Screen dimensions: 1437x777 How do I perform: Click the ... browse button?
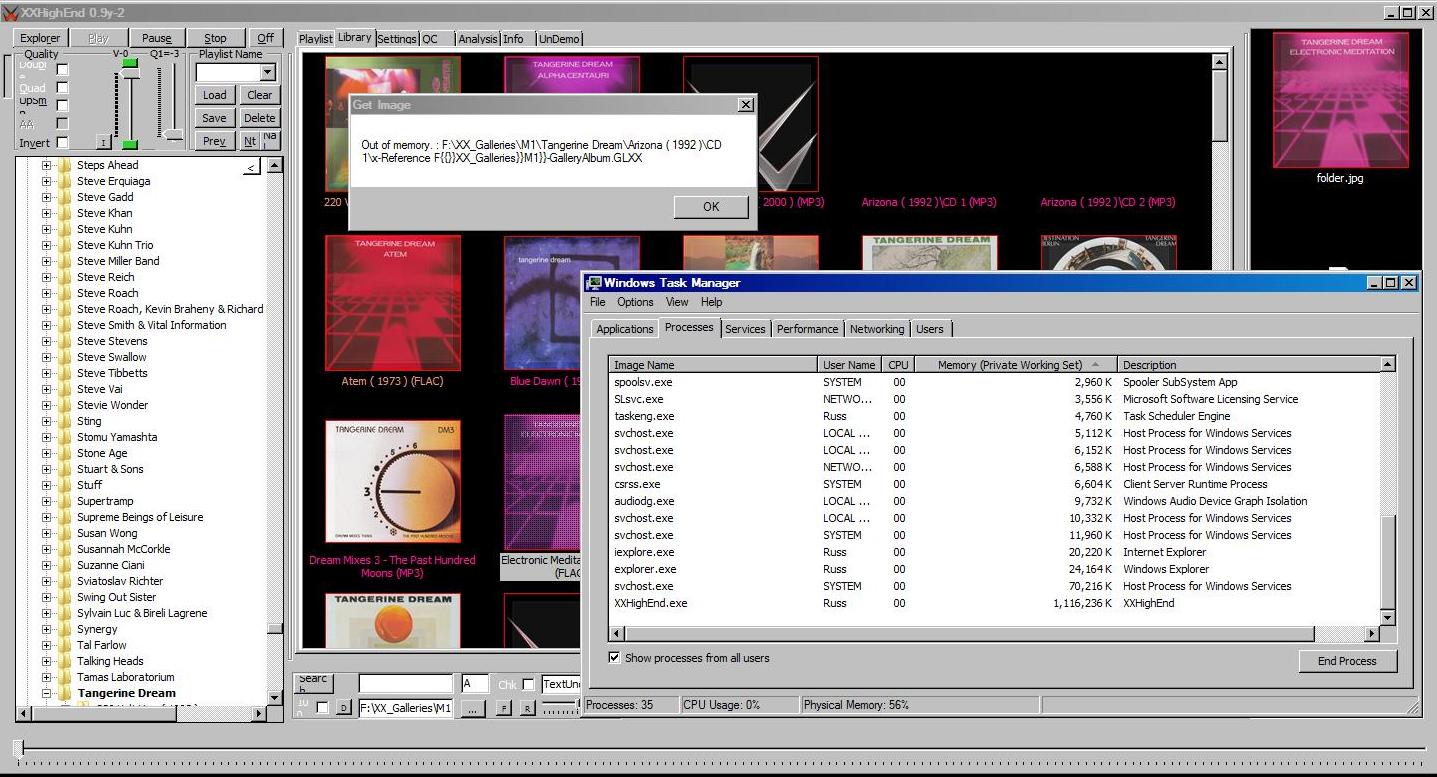pyautogui.click(x=474, y=708)
